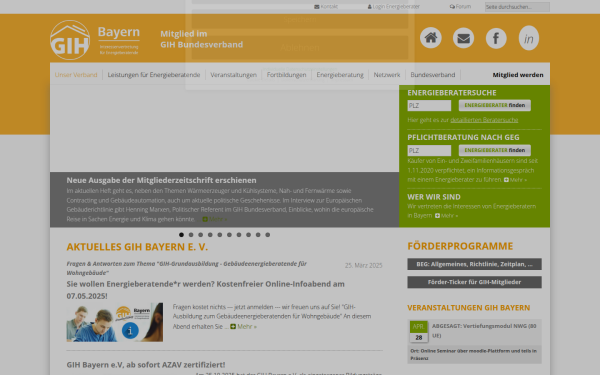Open 'Leistungen für Energieberatende' menu item
The width and height of the screenshot is (600, 375).
154,75
